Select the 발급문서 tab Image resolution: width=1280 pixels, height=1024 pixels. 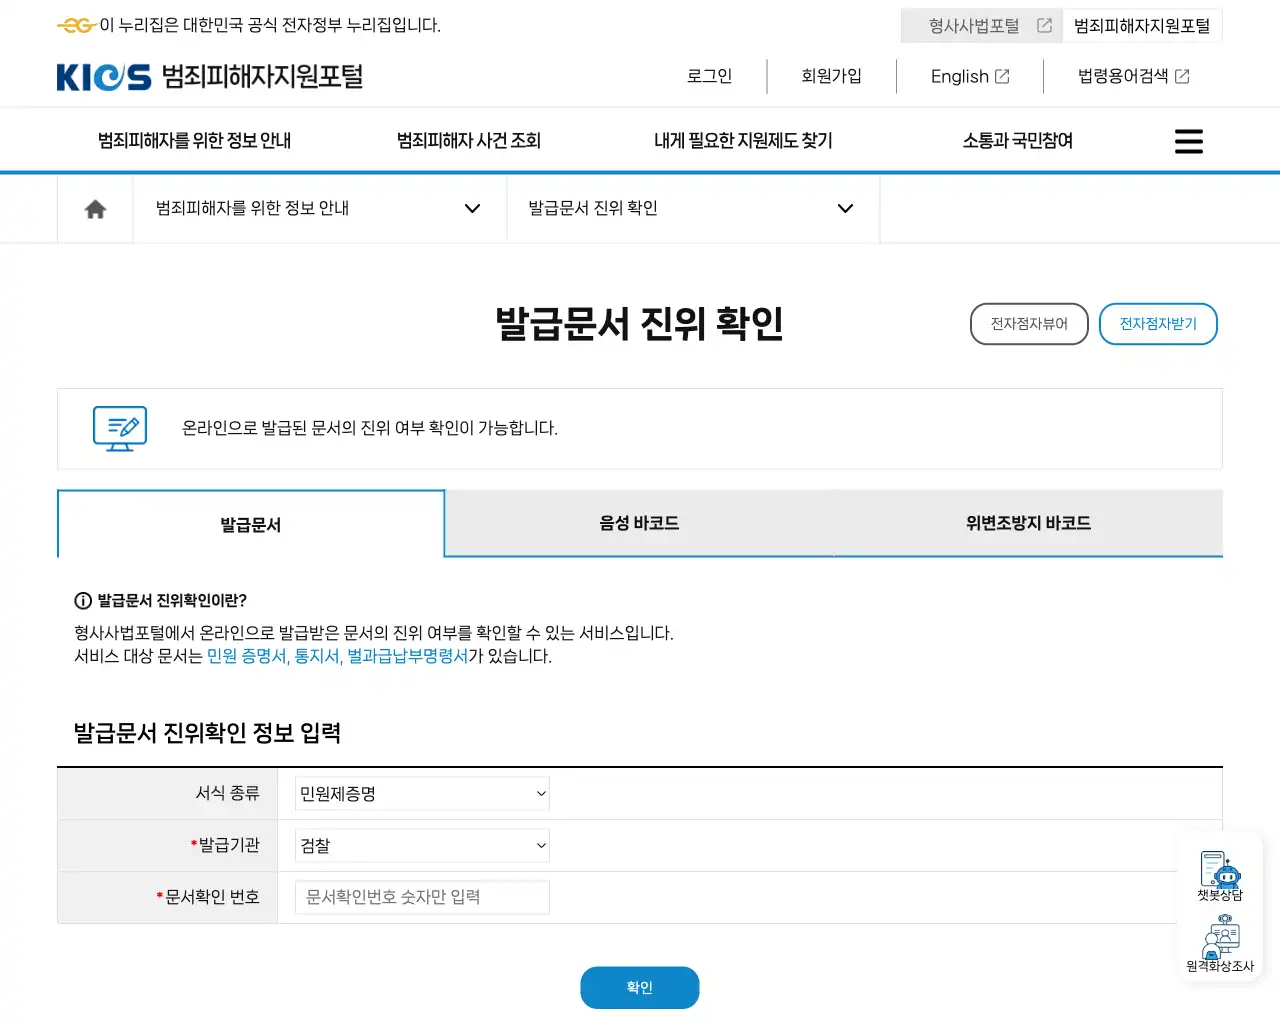[x=251, y=524]
